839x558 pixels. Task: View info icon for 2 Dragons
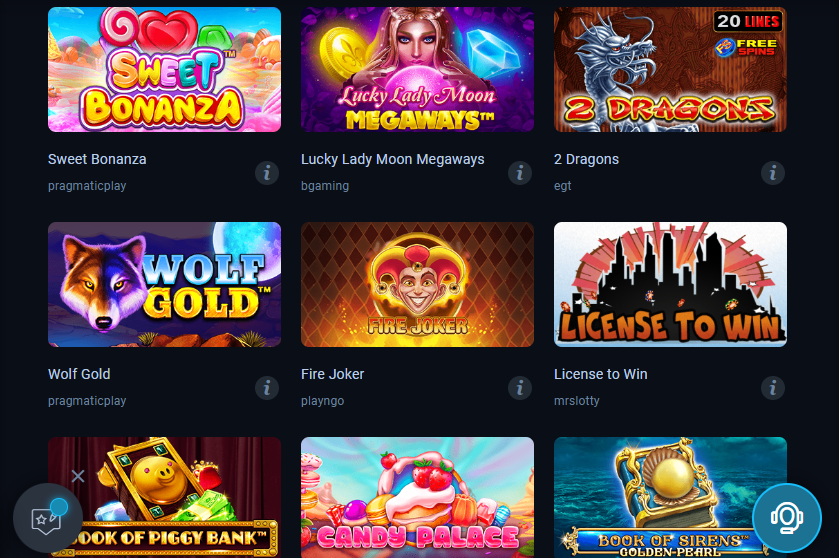(773, 173)
